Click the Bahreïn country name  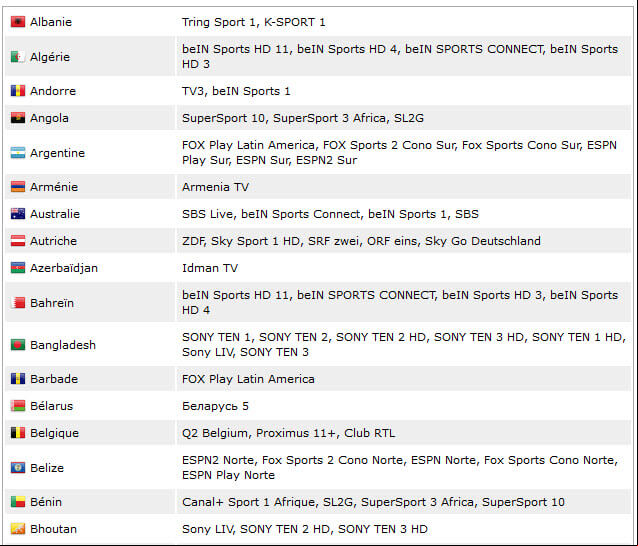tap(52, 303)
